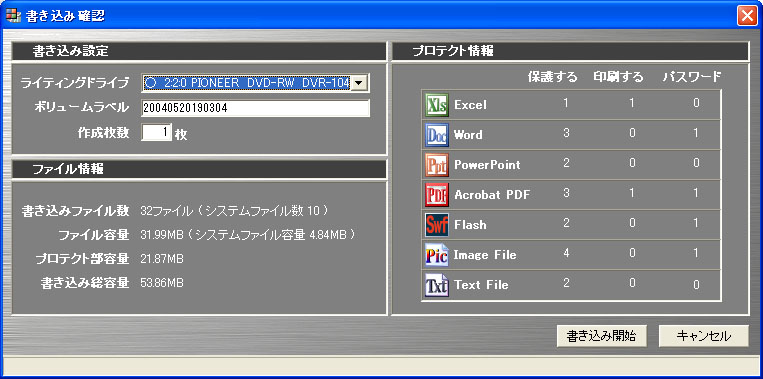Click the Acrobat PDF row label

pos(492,195)
